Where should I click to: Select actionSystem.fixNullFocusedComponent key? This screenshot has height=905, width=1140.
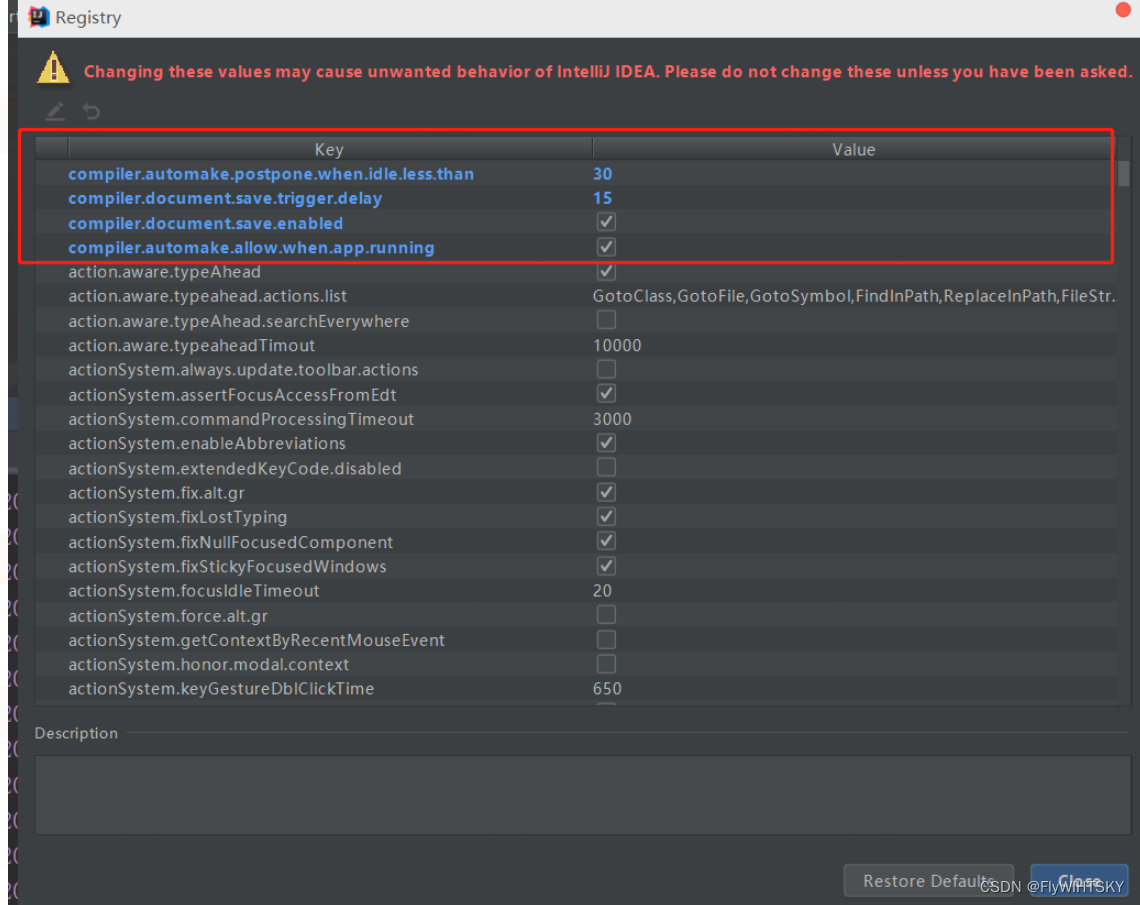(230, 542)
